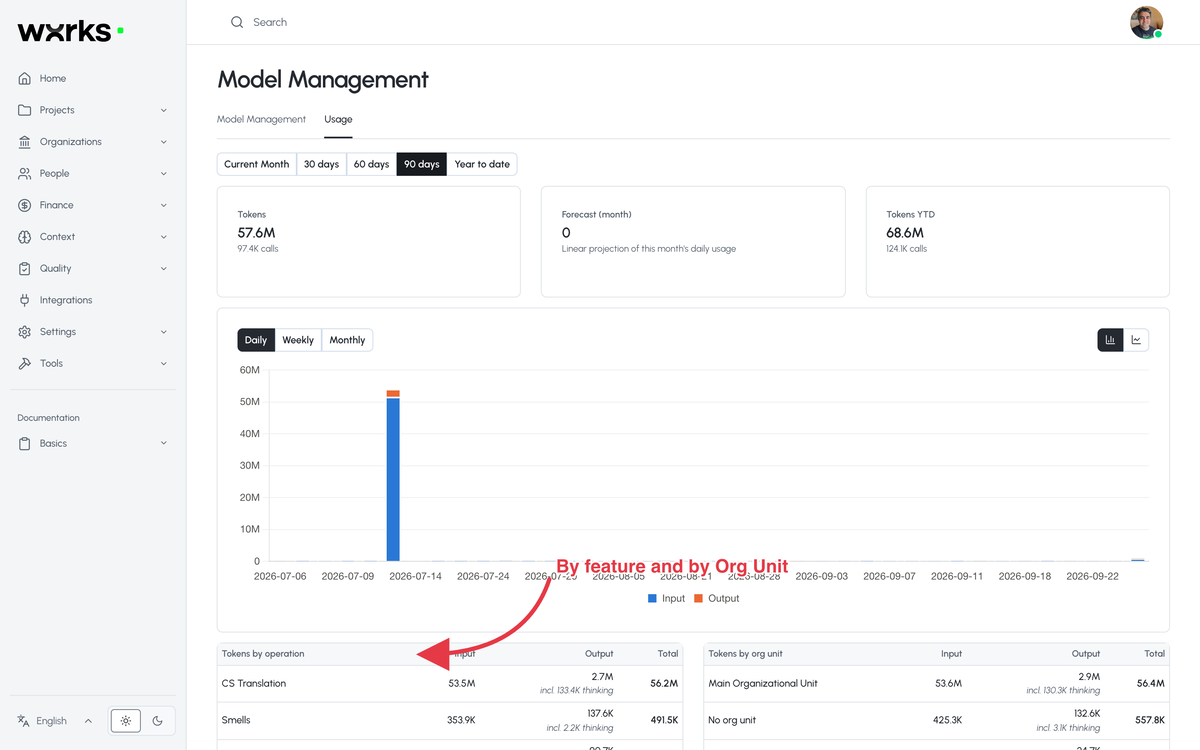Switch to bar chart view
This screenshot has width=1200, height=750.
1110,340
